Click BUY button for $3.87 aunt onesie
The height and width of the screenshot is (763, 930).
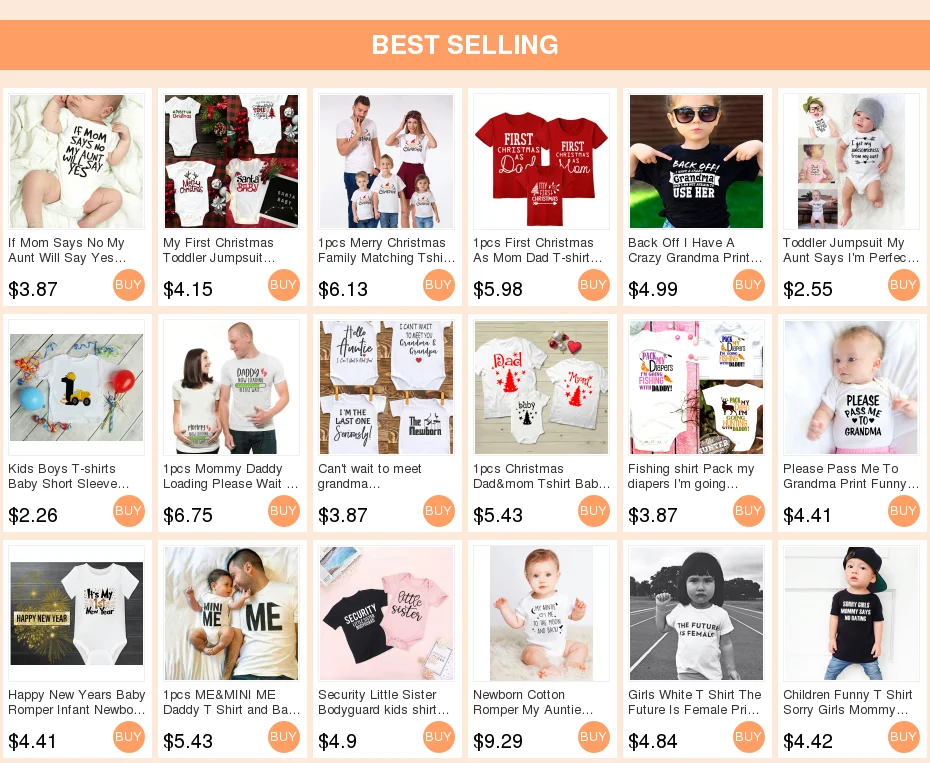(x=129, y=285)
